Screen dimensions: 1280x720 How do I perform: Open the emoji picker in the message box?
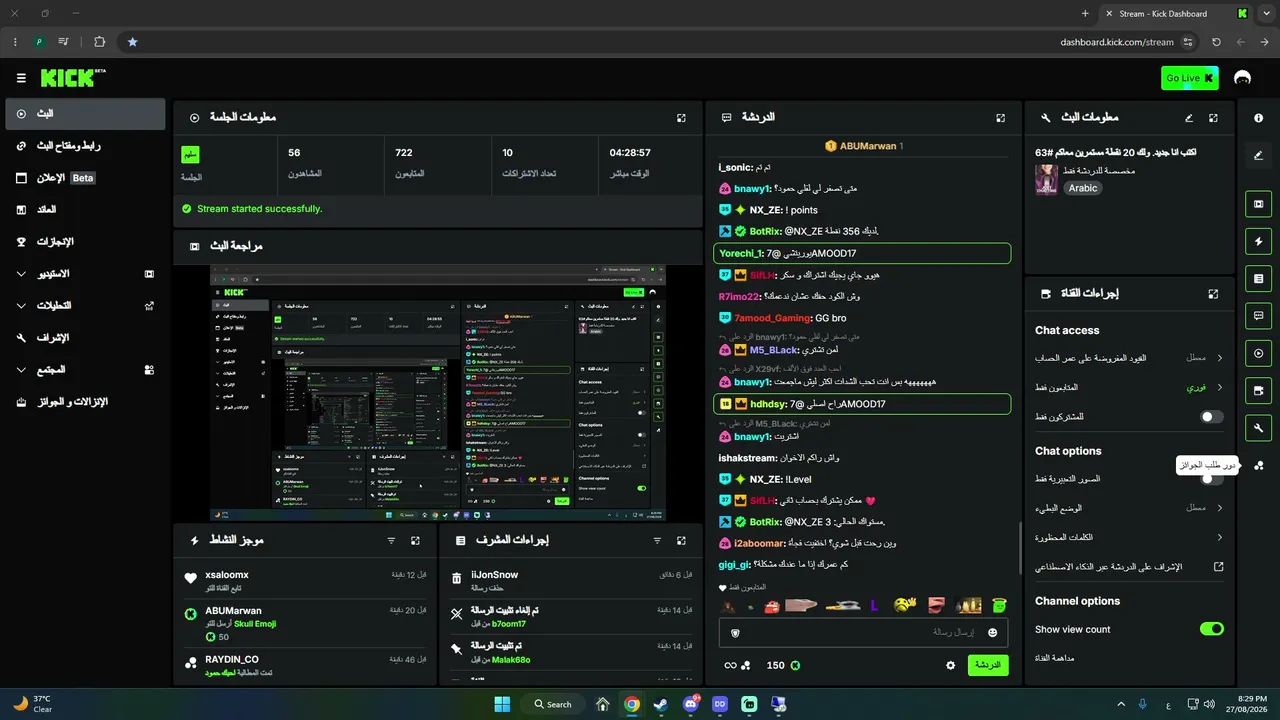(x=992, y=633)
